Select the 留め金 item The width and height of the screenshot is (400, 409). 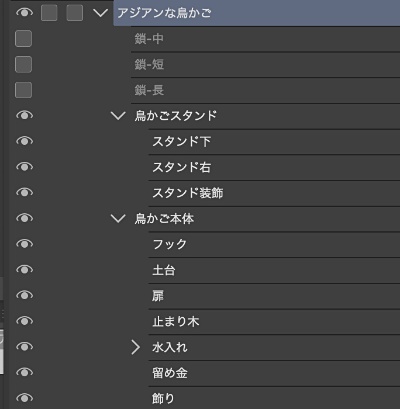click(x=274, y=373)
